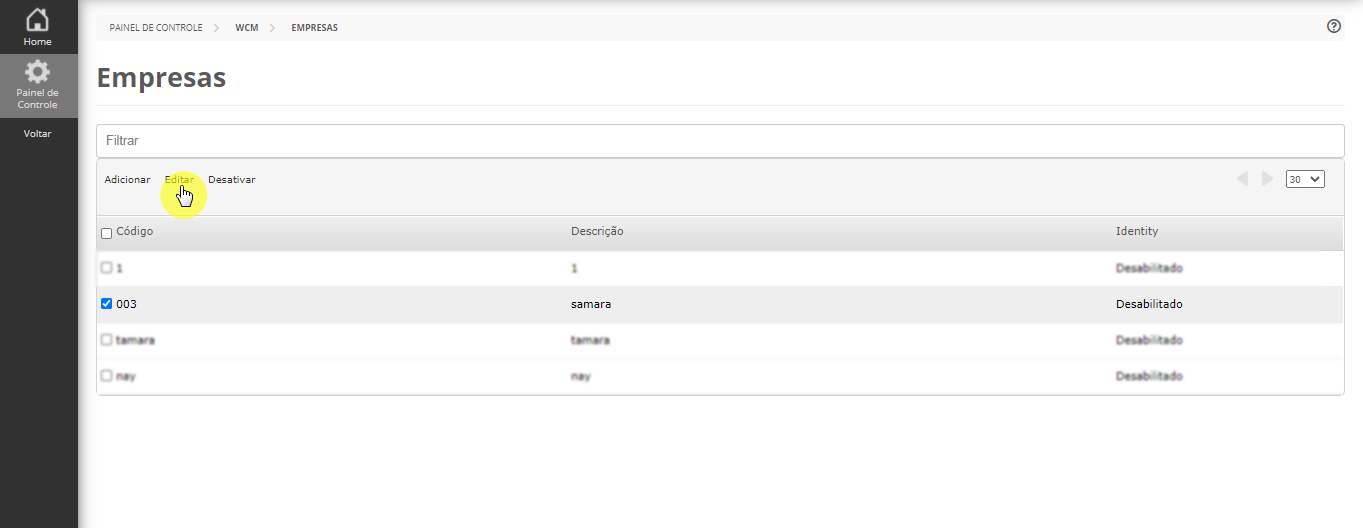Open Painel de Controle breadcrumb link
This screenshot has width=1363, height=528.
156,28
